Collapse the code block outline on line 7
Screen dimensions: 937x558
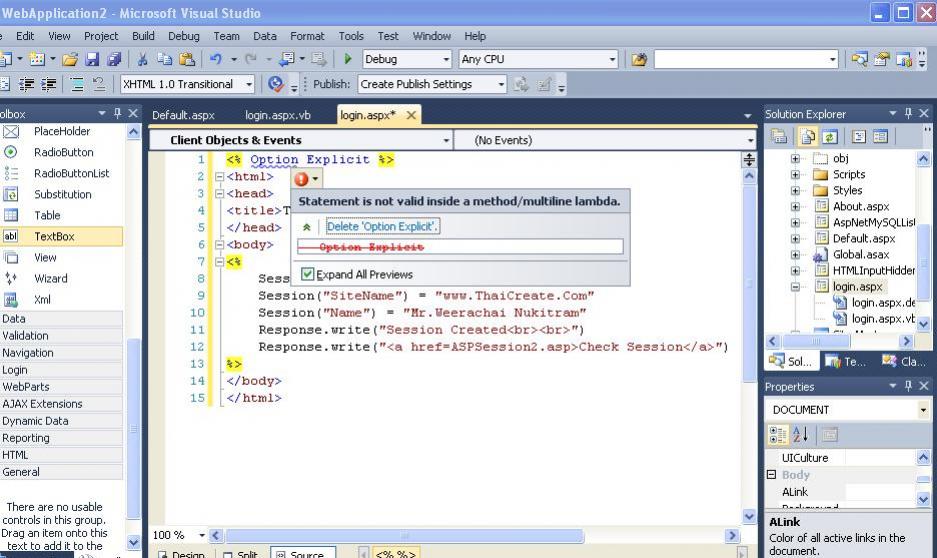(219, 262)
